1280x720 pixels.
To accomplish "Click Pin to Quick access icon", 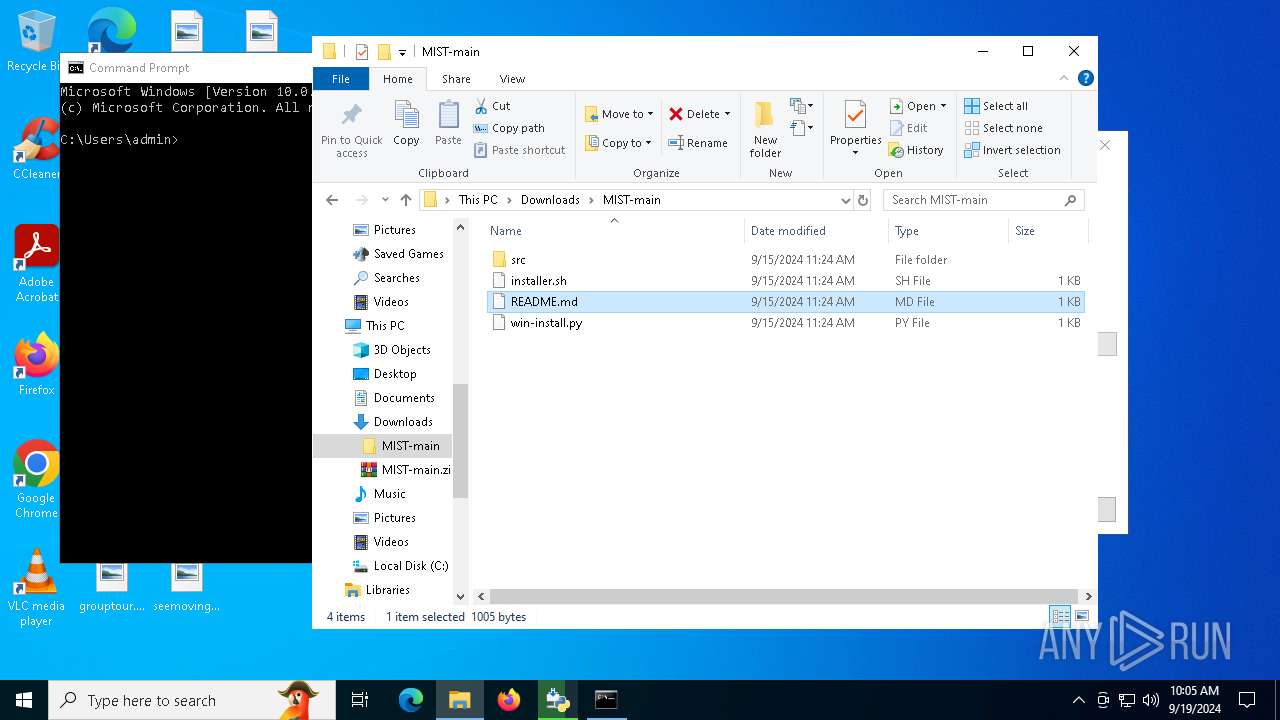I will tap(352, 129).
